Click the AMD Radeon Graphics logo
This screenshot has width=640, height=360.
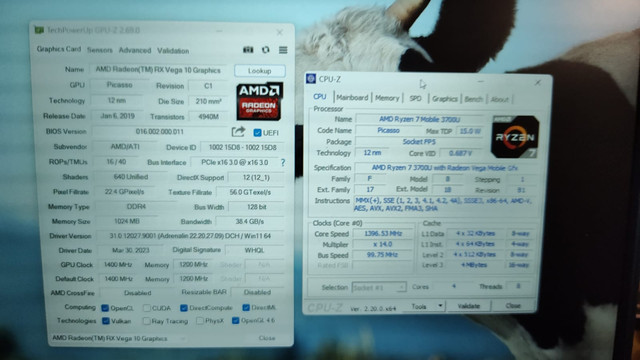coord(259,102)
